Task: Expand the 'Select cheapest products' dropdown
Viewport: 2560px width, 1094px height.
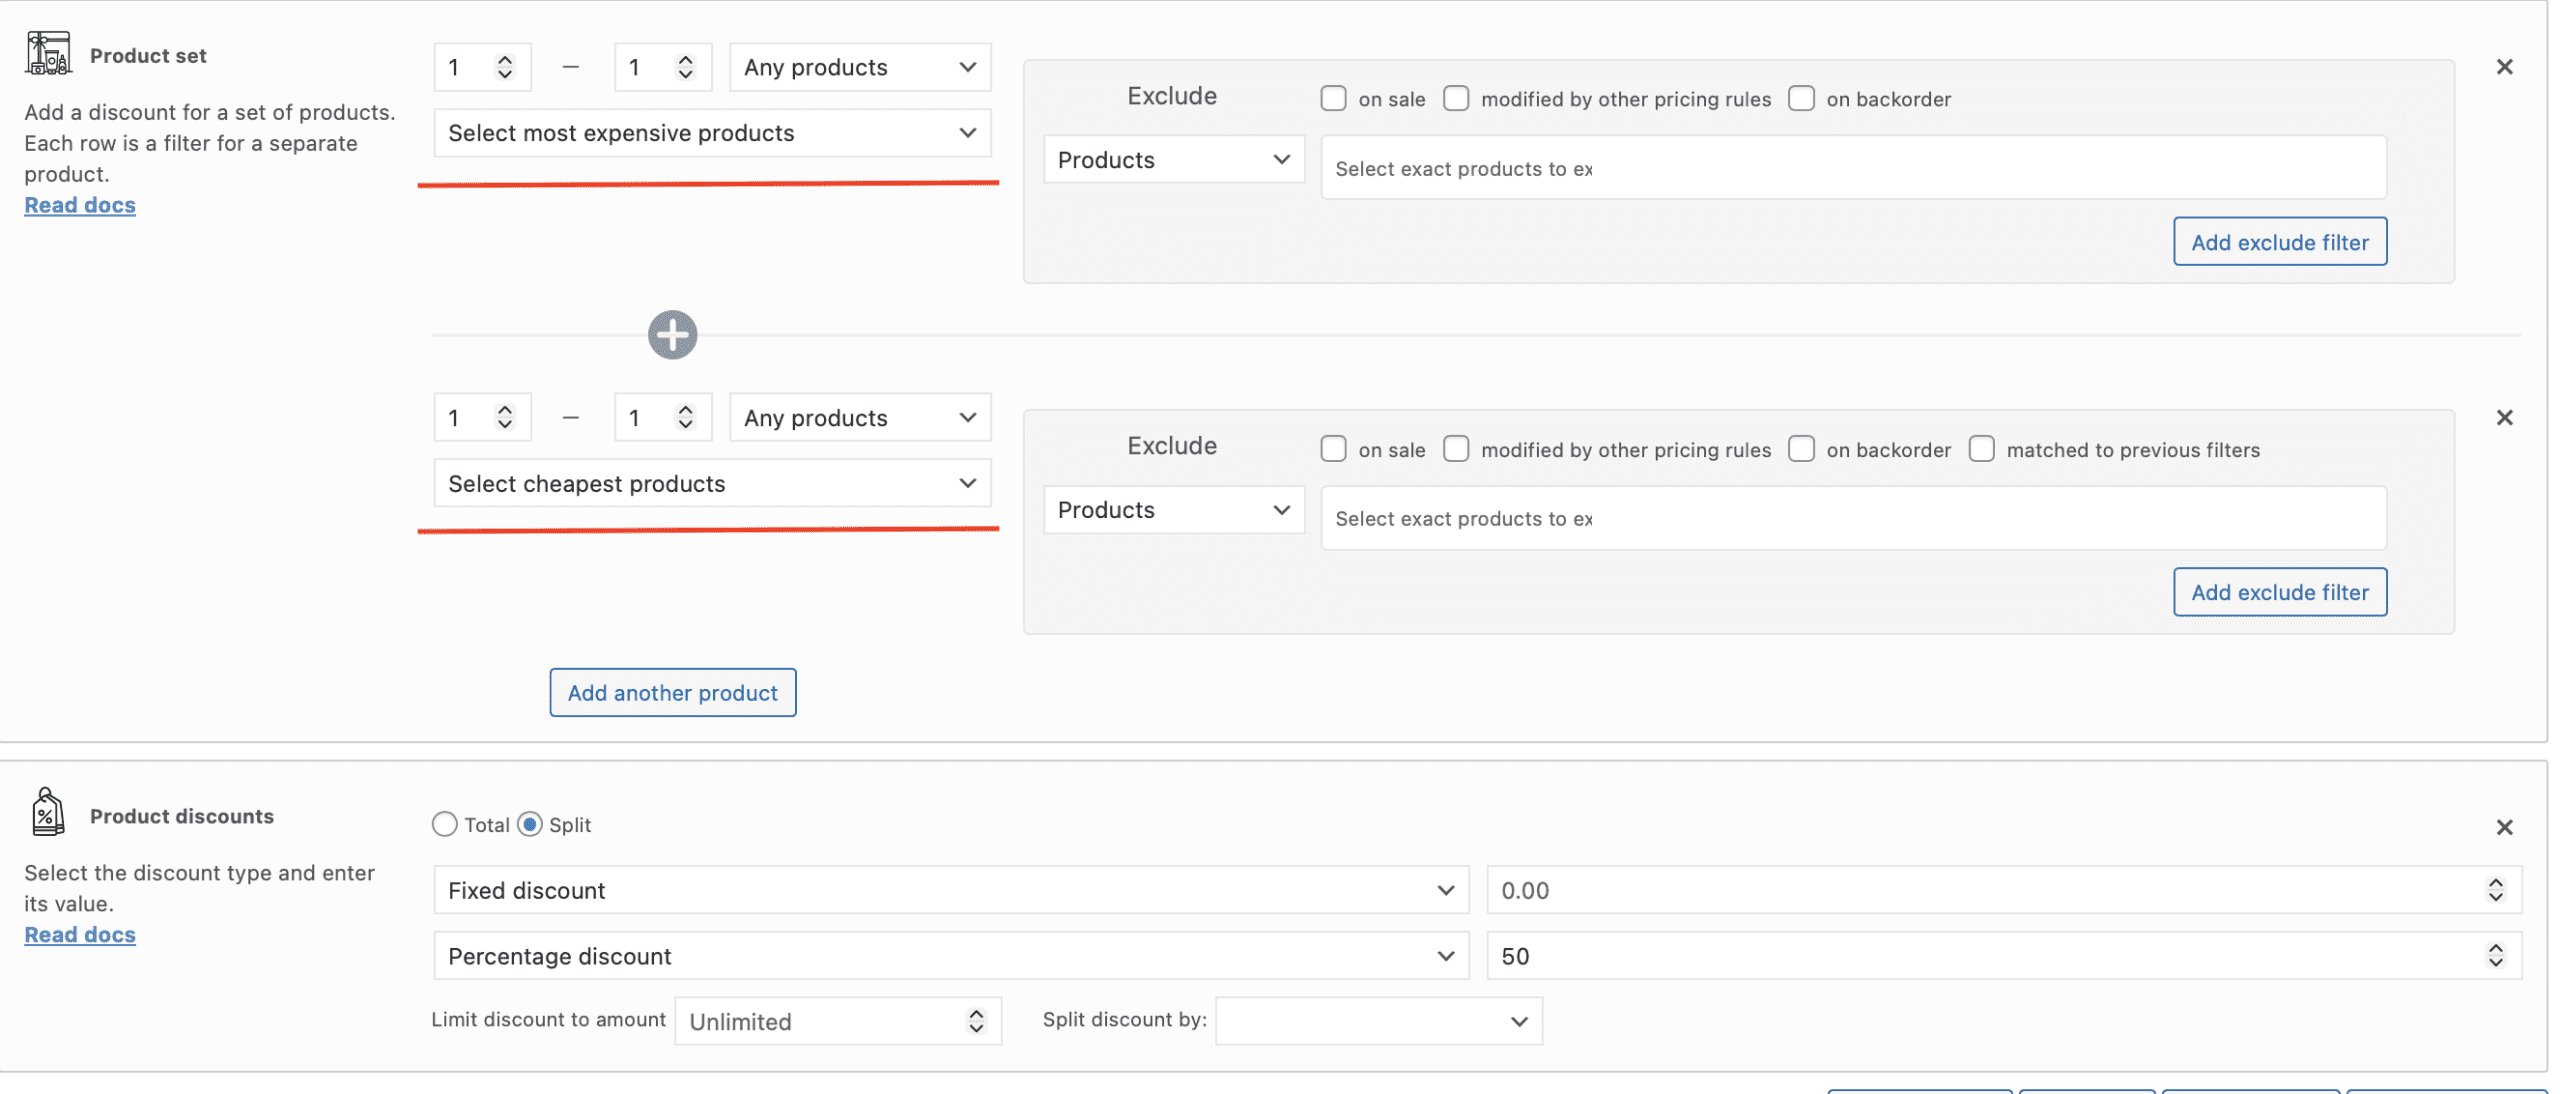Action: tap(711, 484)
